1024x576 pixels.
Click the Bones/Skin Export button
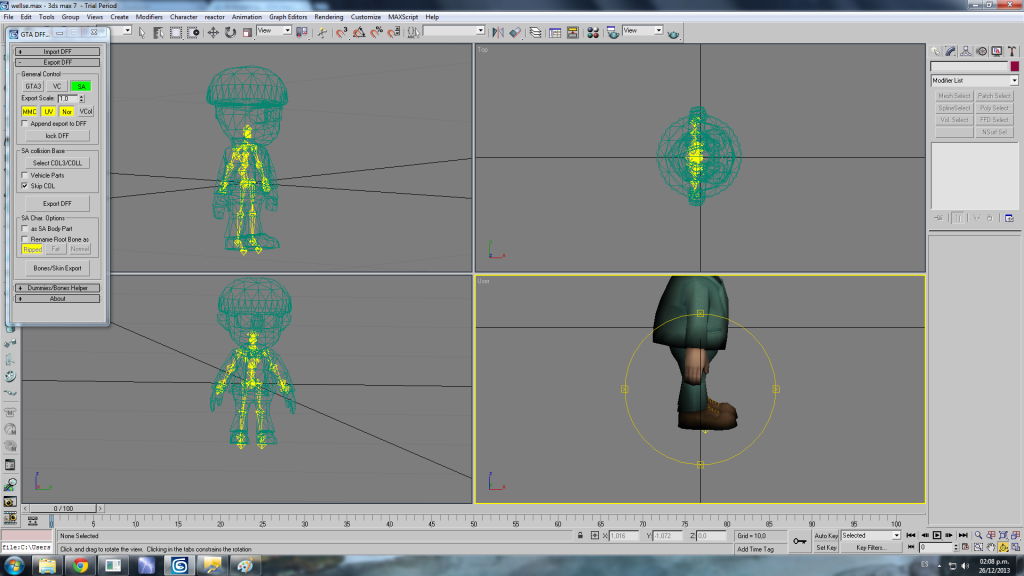pyautogui.click(x=57, y=268)
